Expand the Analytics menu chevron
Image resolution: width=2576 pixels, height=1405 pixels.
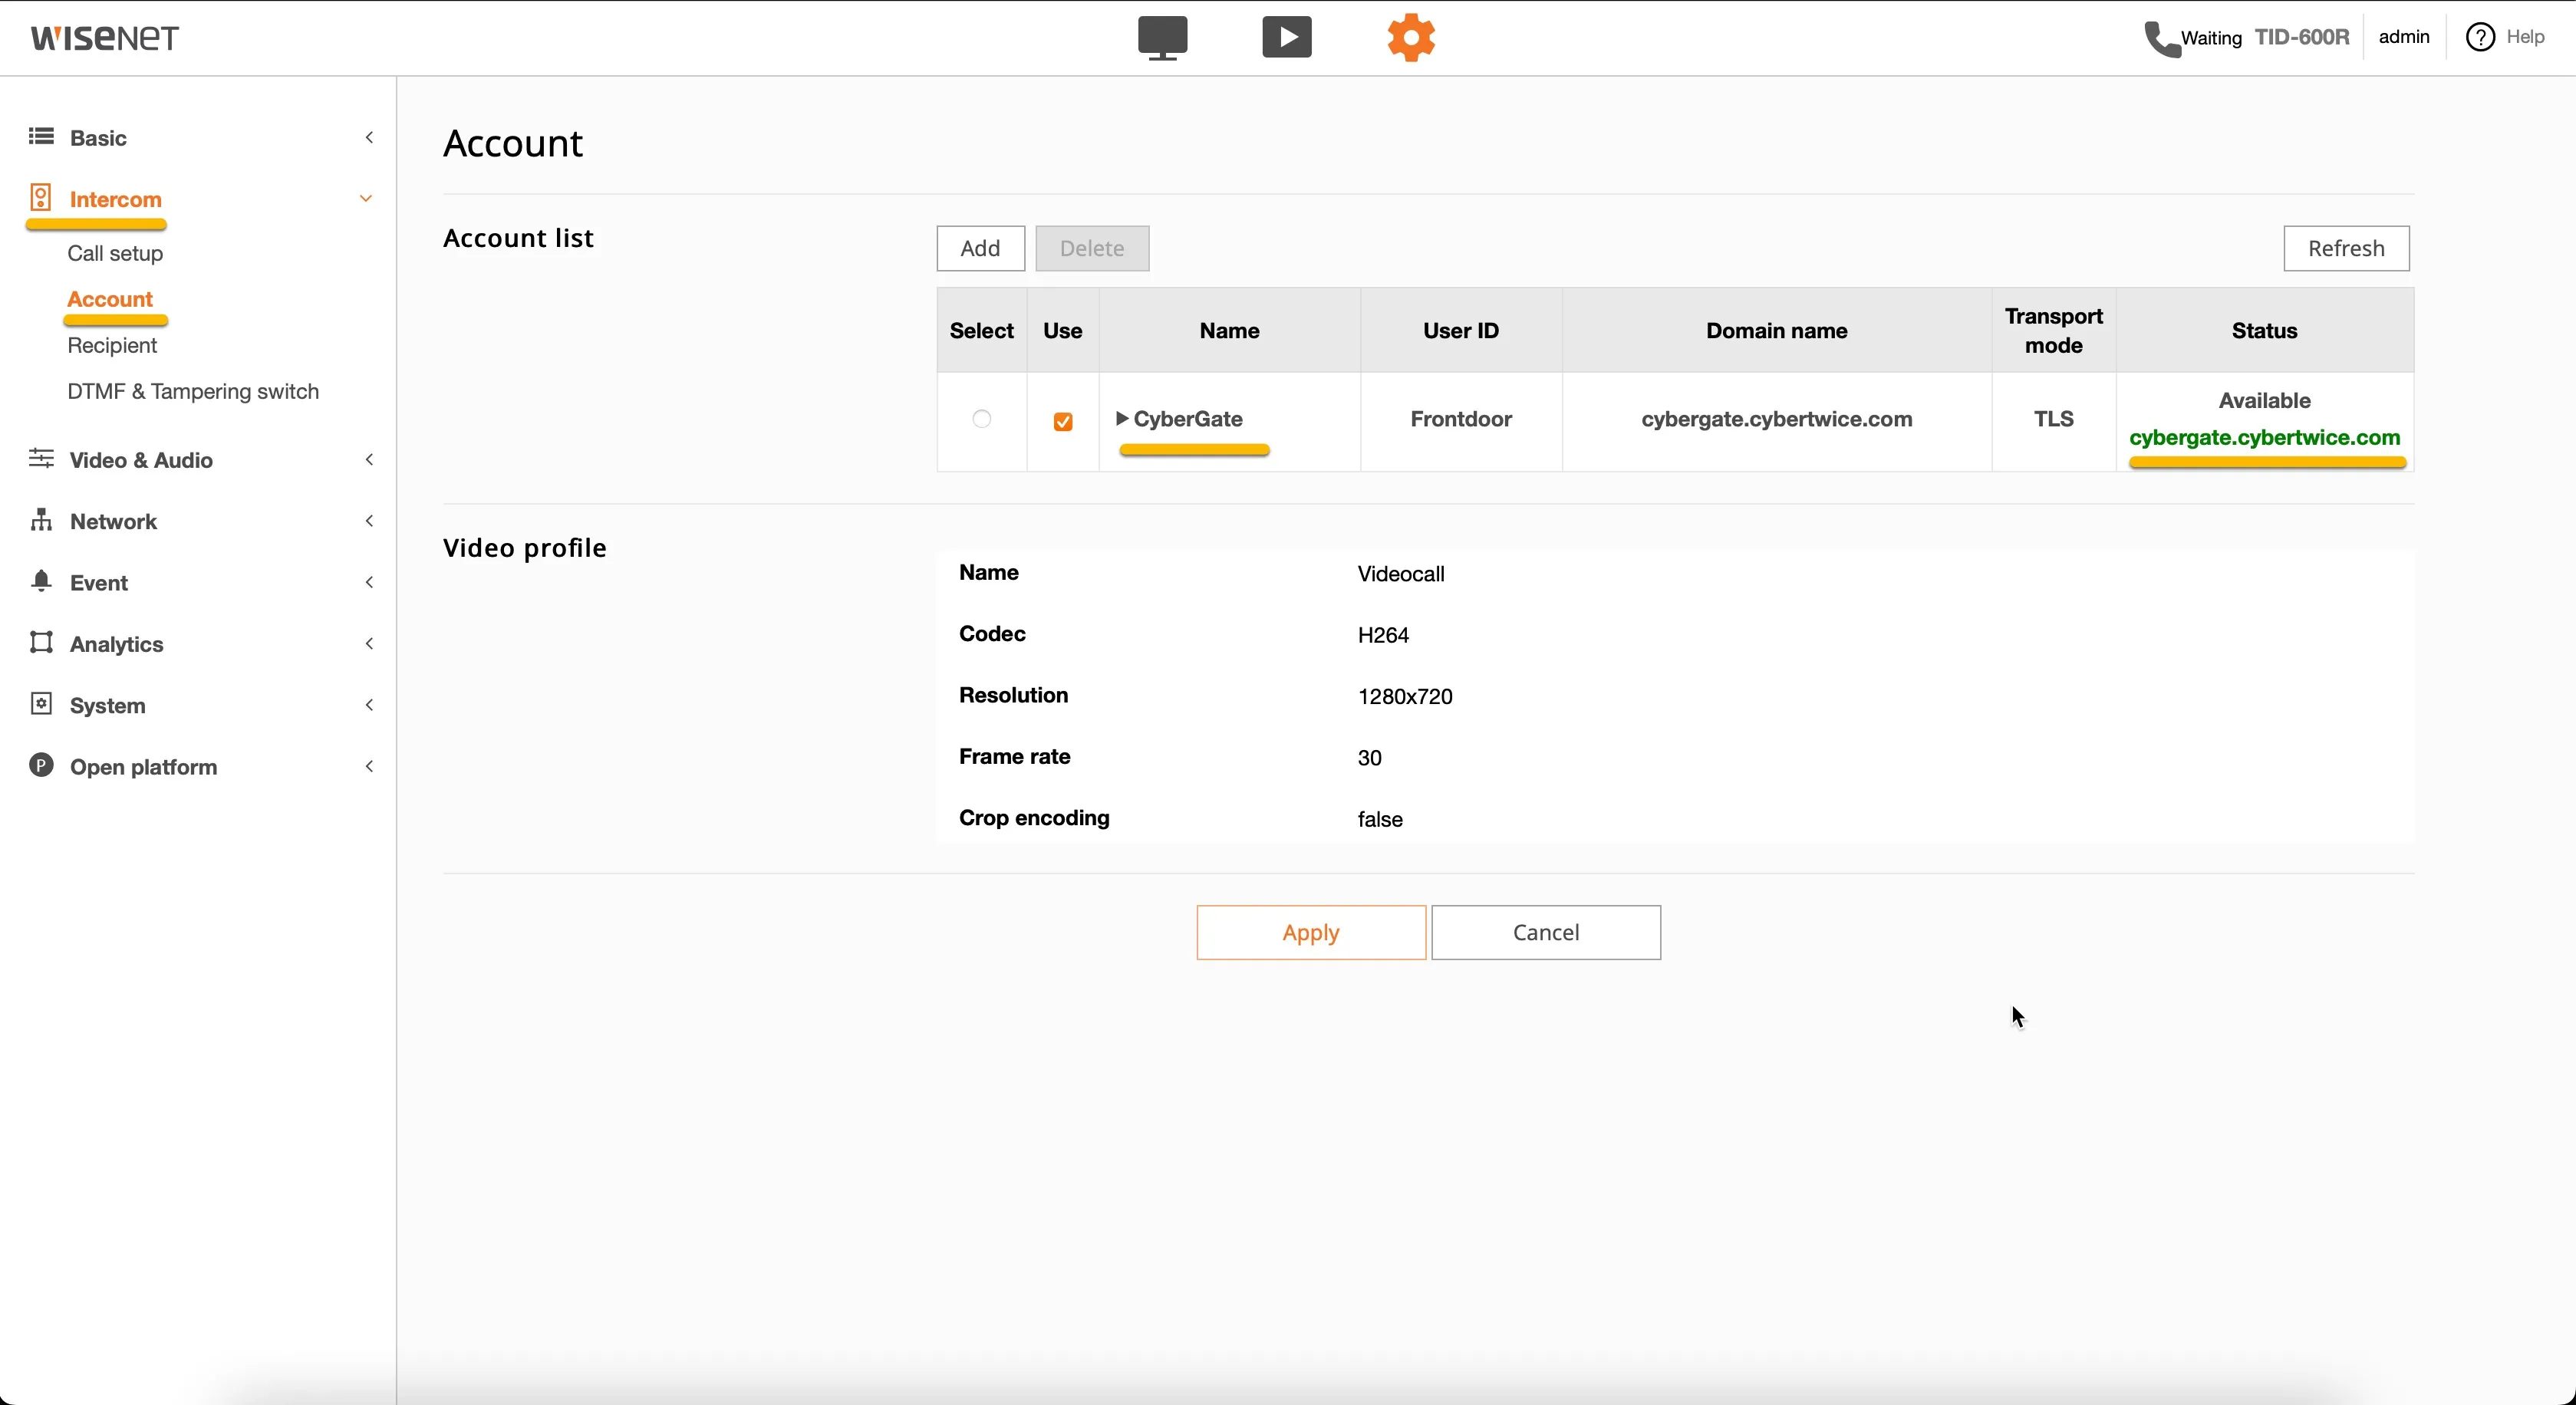(x=369, y=643)
